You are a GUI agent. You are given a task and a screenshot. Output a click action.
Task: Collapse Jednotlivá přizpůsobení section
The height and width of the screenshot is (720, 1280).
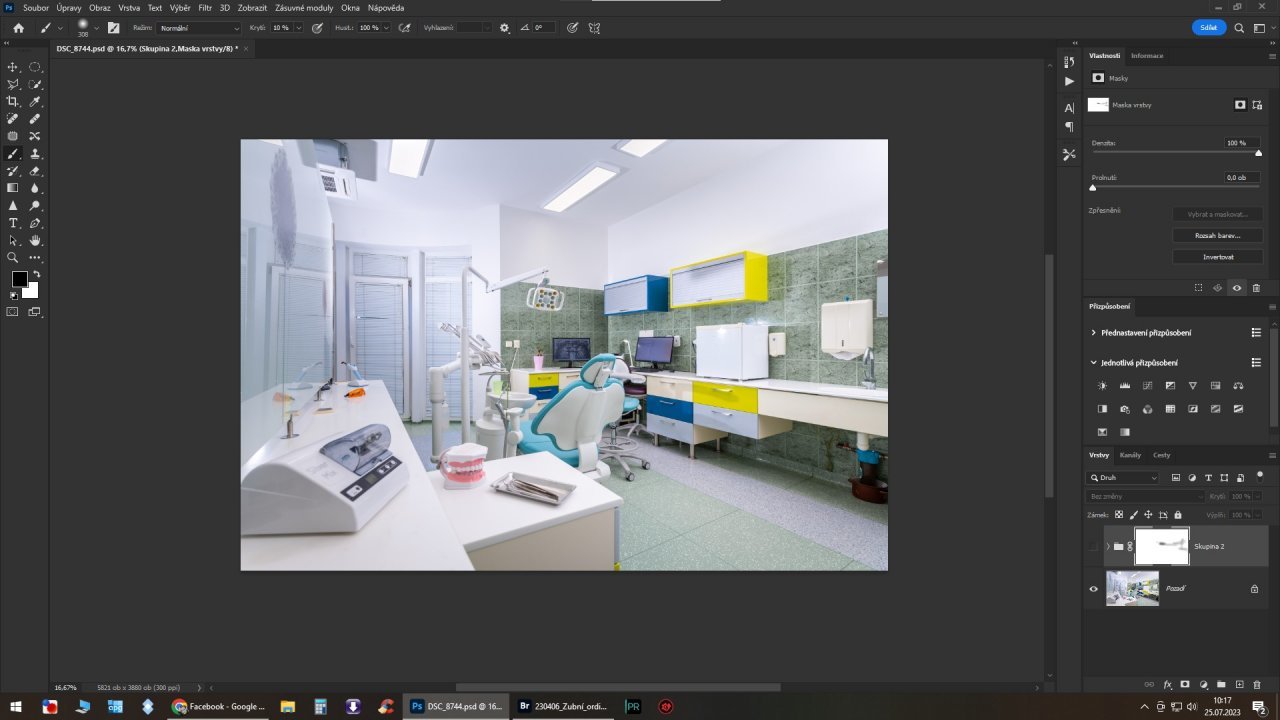[1093, 362]
